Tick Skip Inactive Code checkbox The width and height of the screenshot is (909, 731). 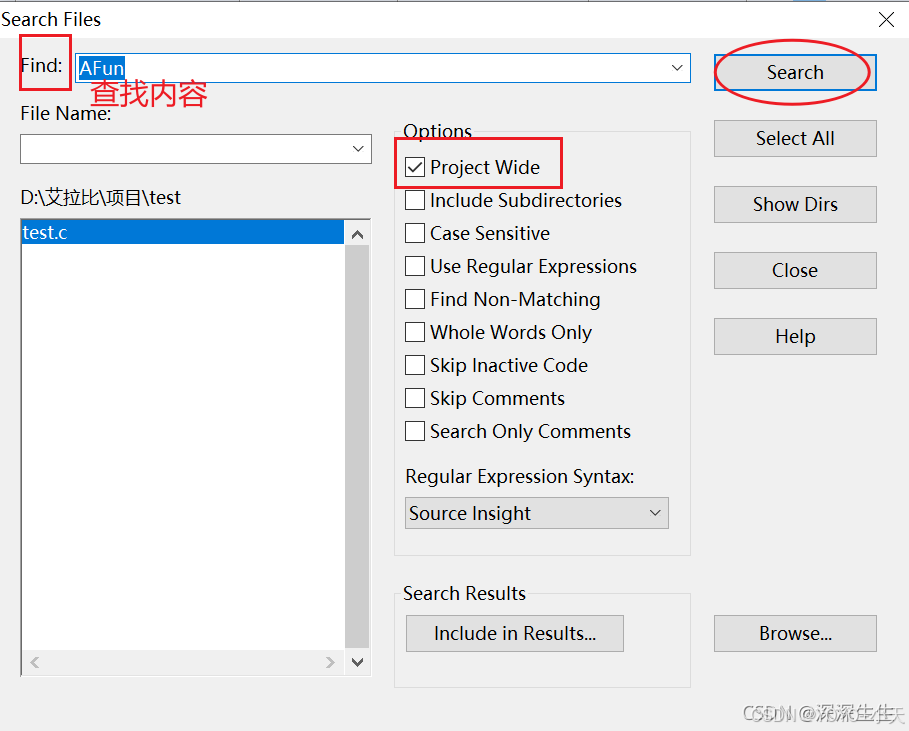414,365
